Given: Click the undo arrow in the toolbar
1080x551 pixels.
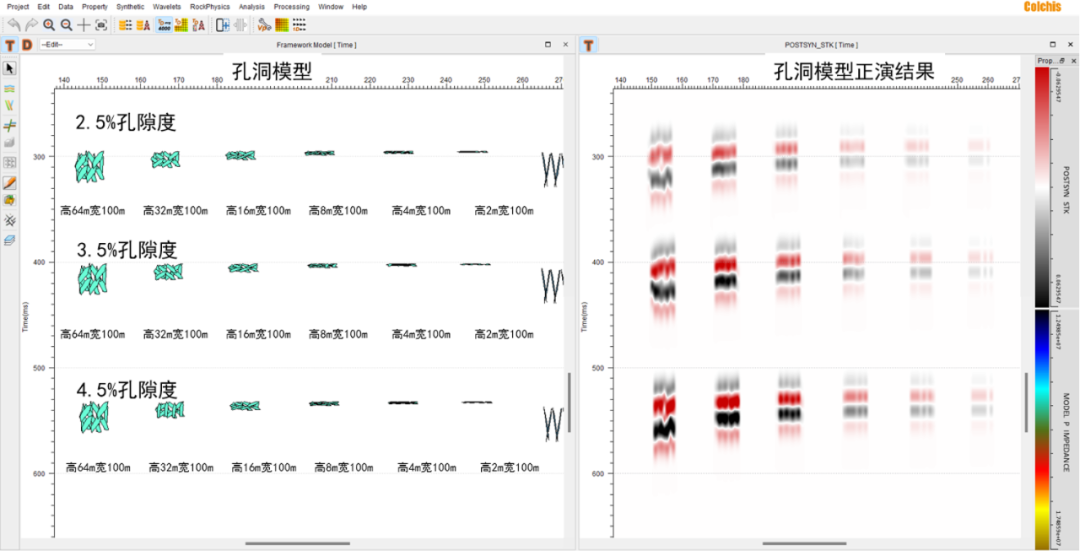Looking at the screenshot, I should point(14,25).
